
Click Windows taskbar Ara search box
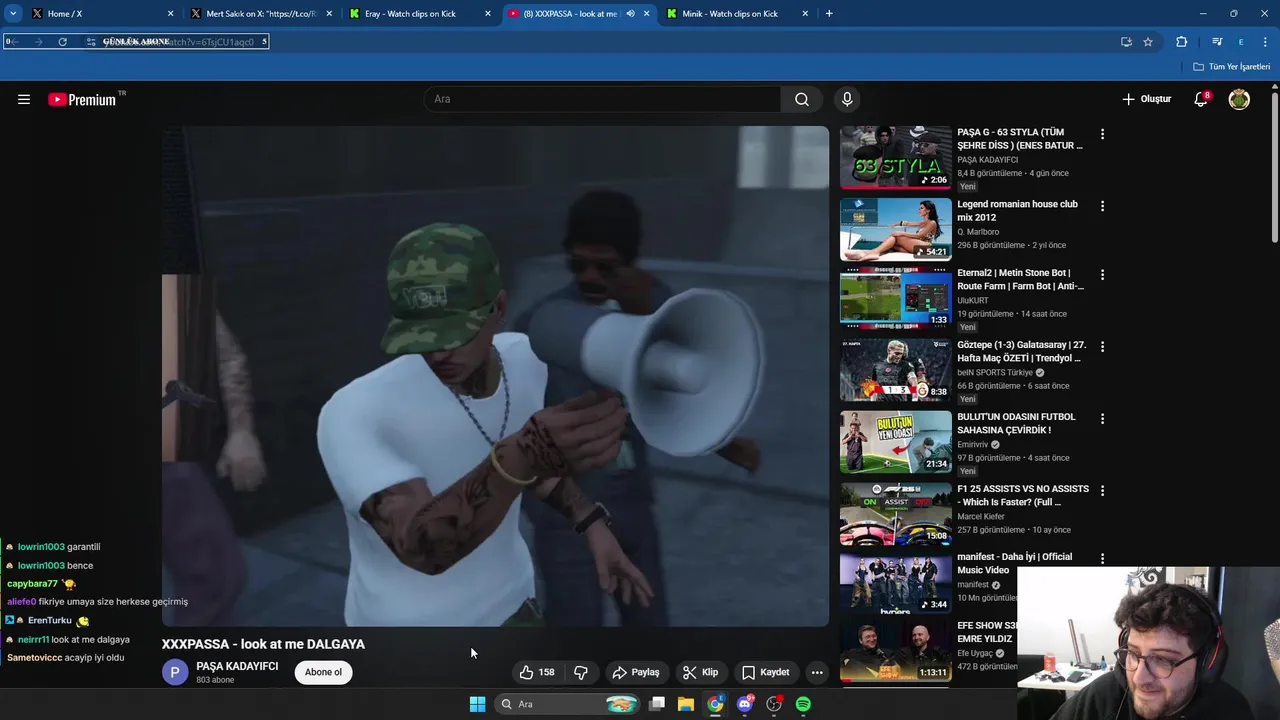(x=568, y=704)
